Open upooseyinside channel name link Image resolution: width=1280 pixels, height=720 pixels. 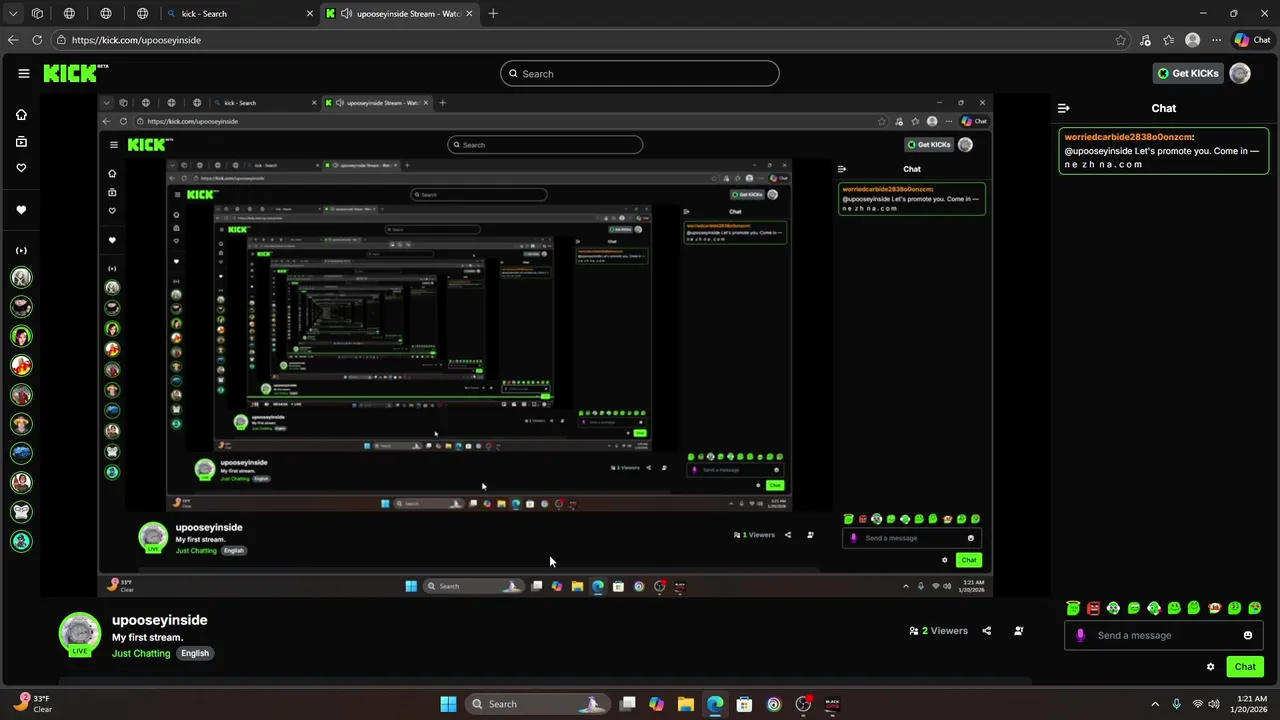click(160, 620)
